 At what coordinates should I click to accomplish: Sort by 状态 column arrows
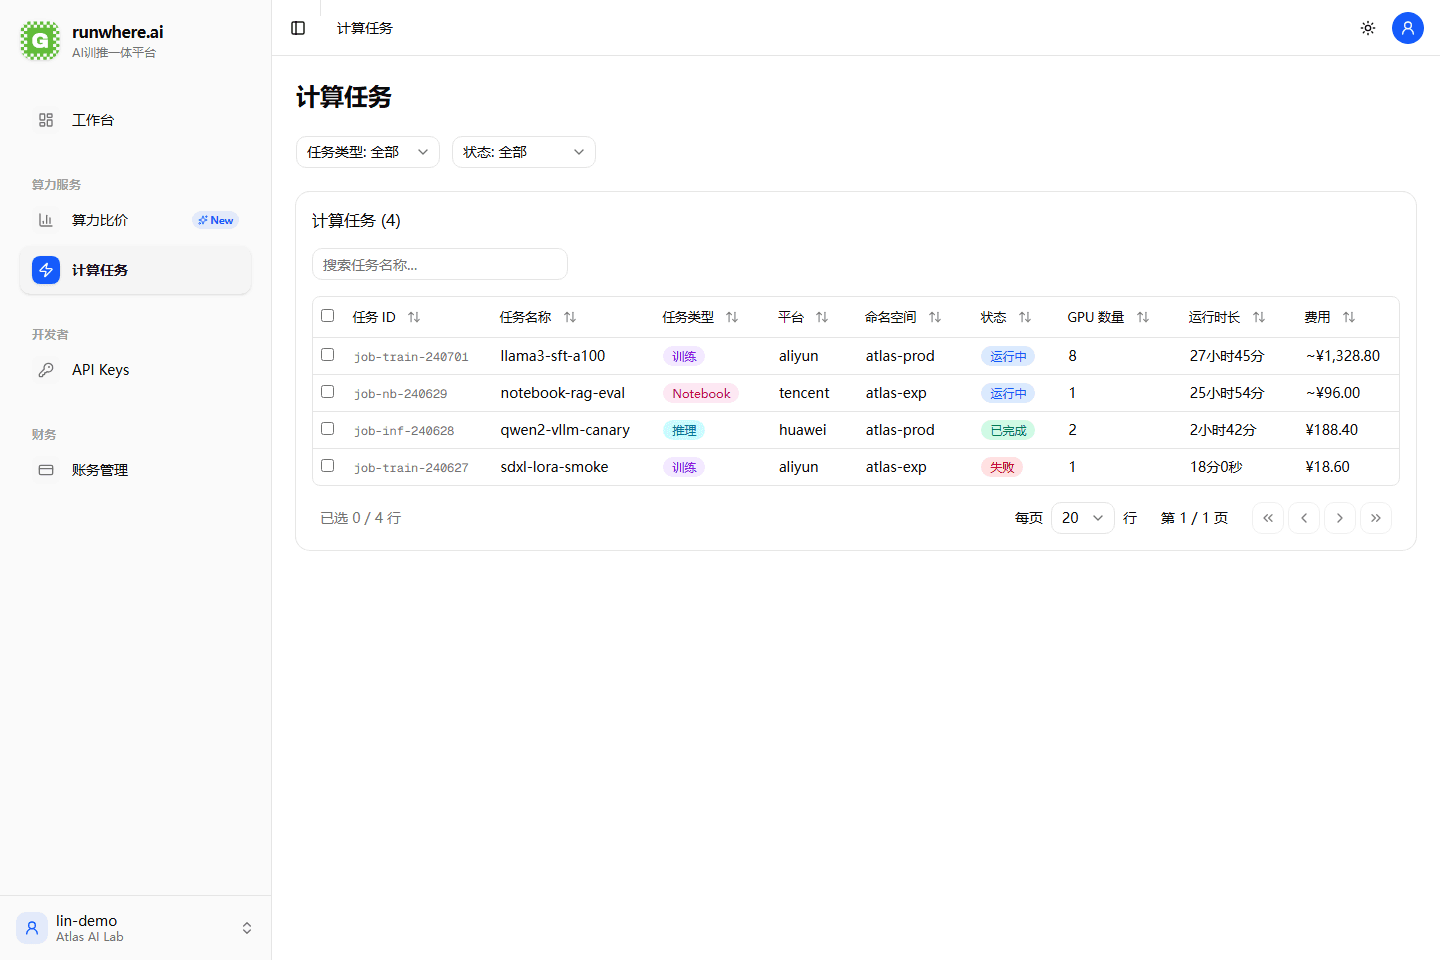[1025, 317]
